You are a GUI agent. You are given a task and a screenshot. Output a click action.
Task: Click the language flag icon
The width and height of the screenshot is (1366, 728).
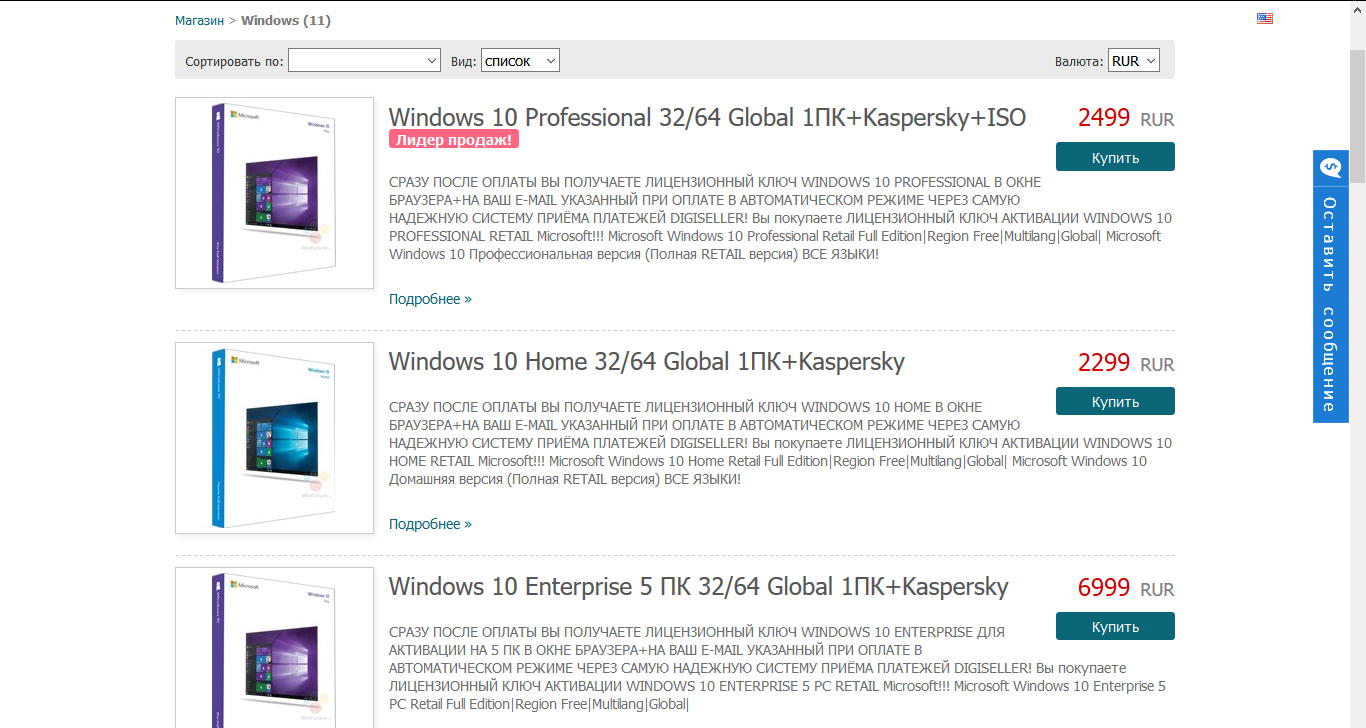1265,18
